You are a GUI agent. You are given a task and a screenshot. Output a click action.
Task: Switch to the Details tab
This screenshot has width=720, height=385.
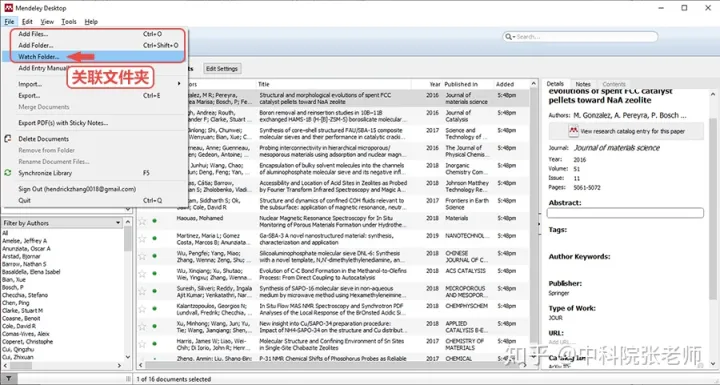[555, 84]
